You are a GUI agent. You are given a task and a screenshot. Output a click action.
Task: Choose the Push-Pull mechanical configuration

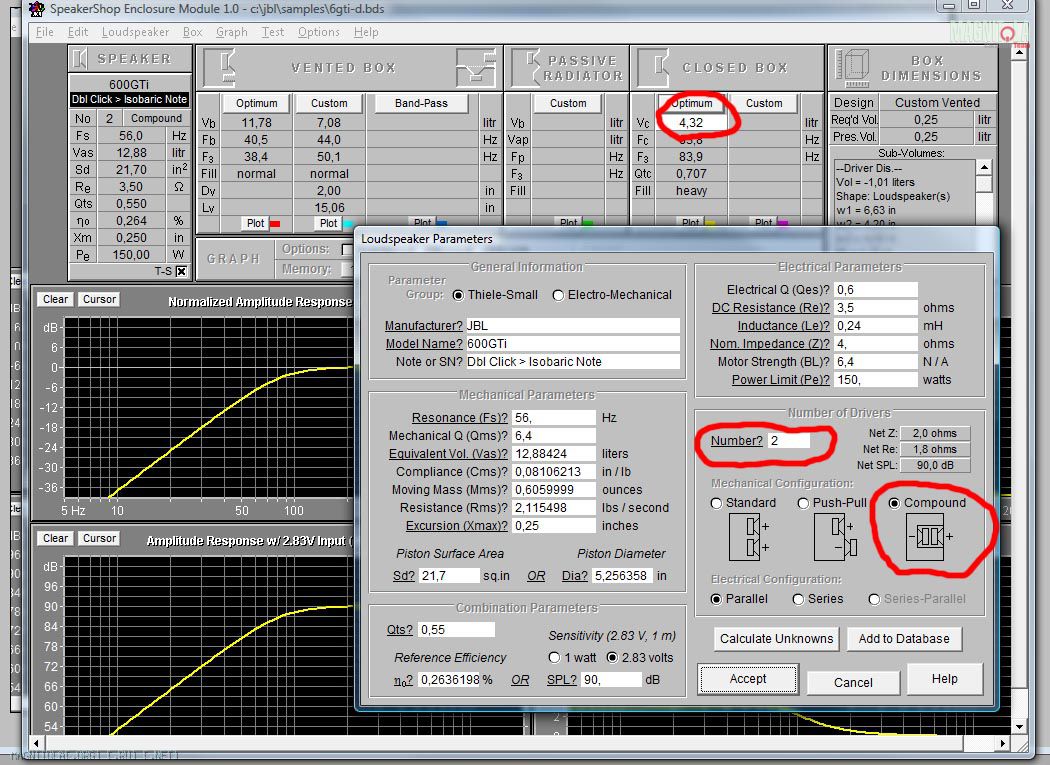(803, 503)
